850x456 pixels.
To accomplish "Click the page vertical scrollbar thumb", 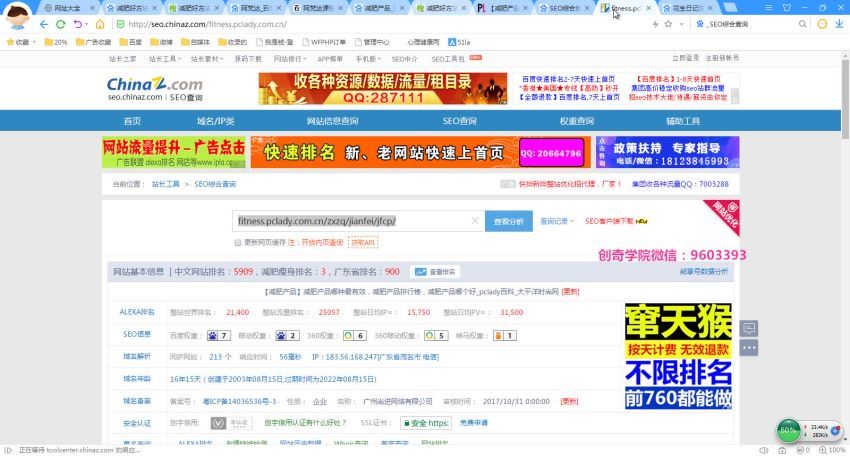I will [845, 98].
